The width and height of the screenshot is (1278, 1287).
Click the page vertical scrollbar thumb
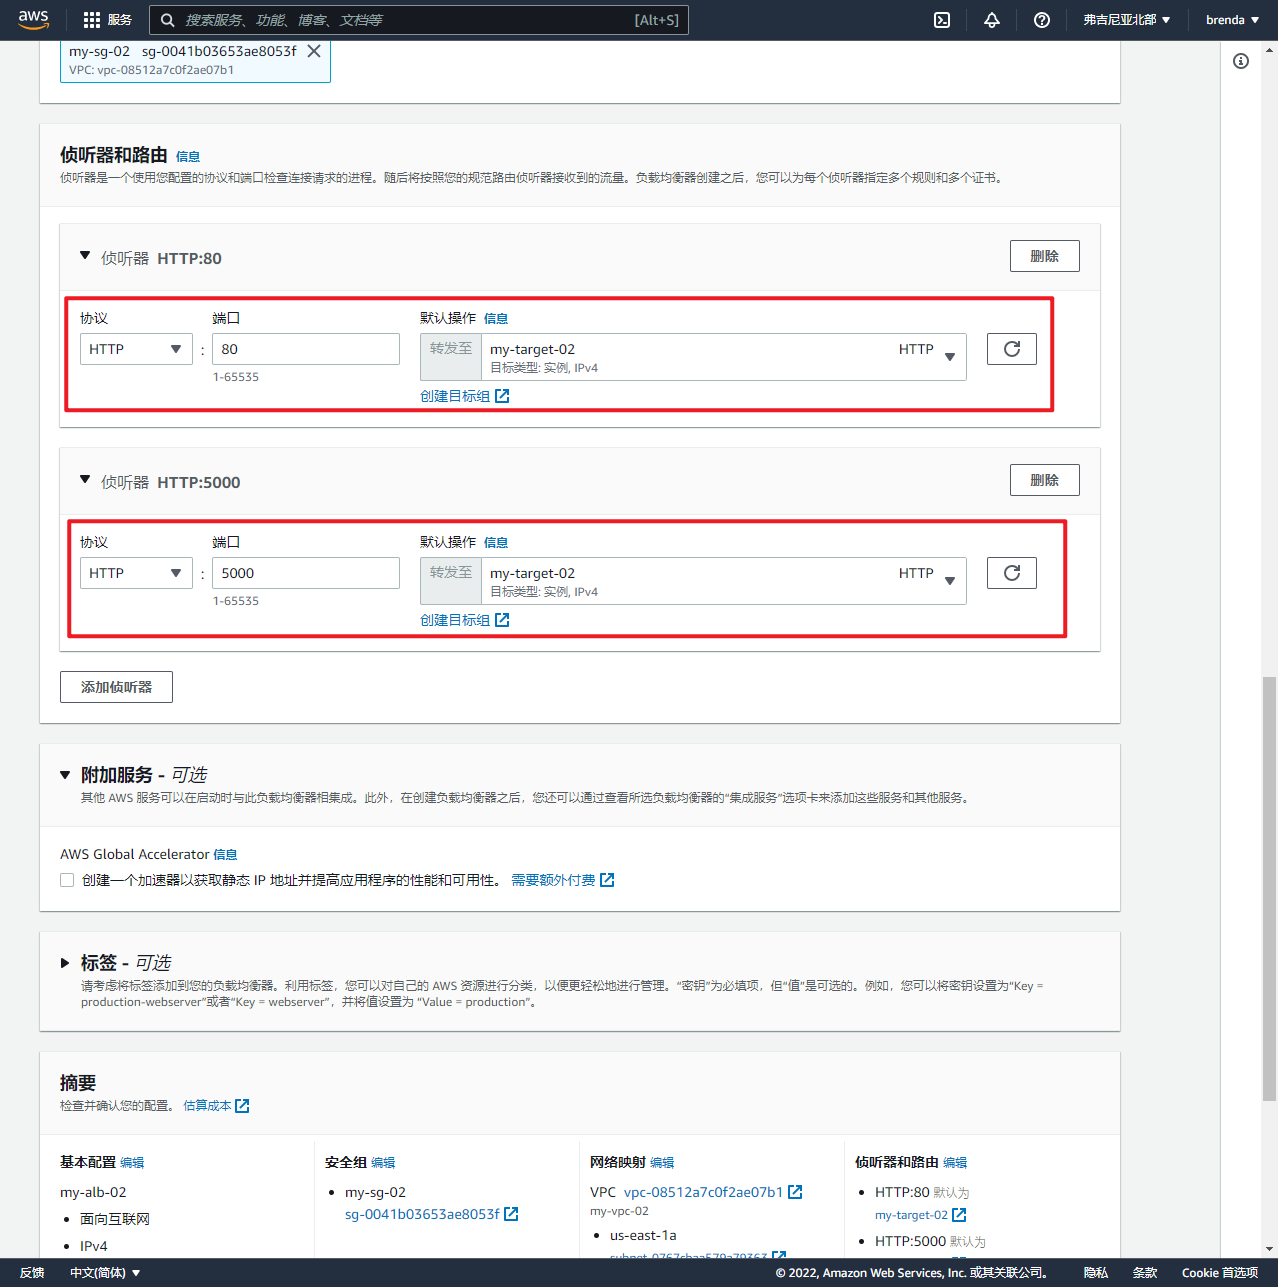click(1269, 889)
